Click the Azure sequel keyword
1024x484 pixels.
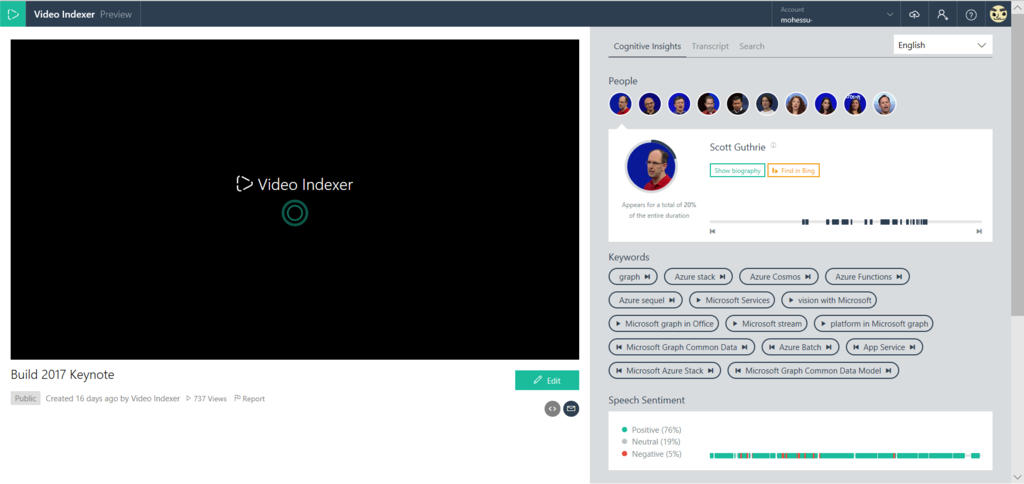645,300
